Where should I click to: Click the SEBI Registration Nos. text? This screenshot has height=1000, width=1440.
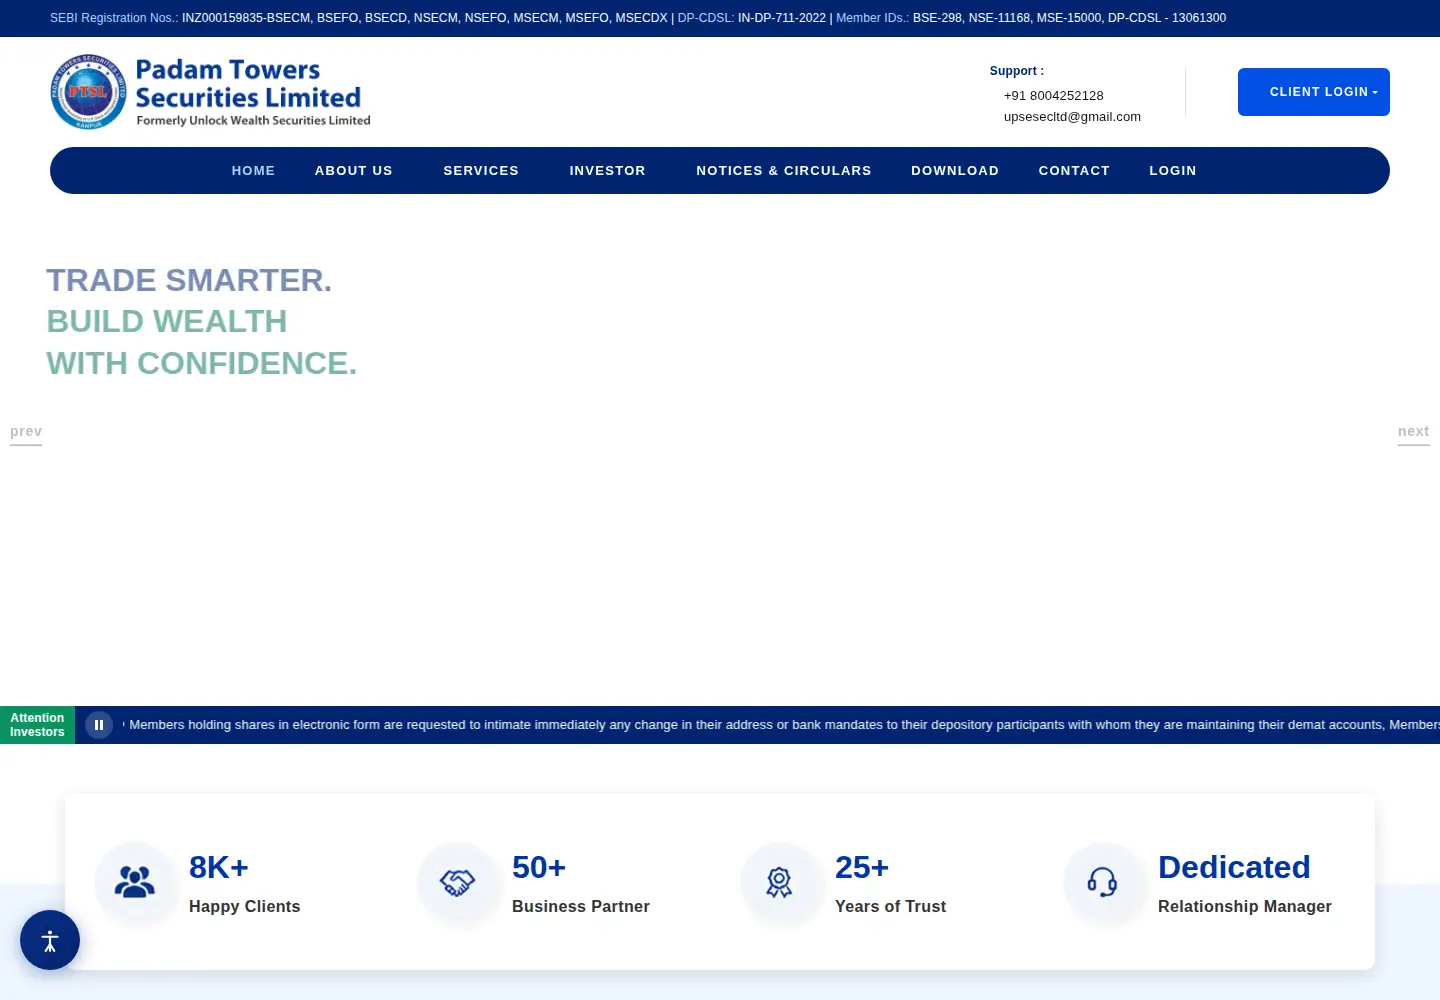click(114, 18)
